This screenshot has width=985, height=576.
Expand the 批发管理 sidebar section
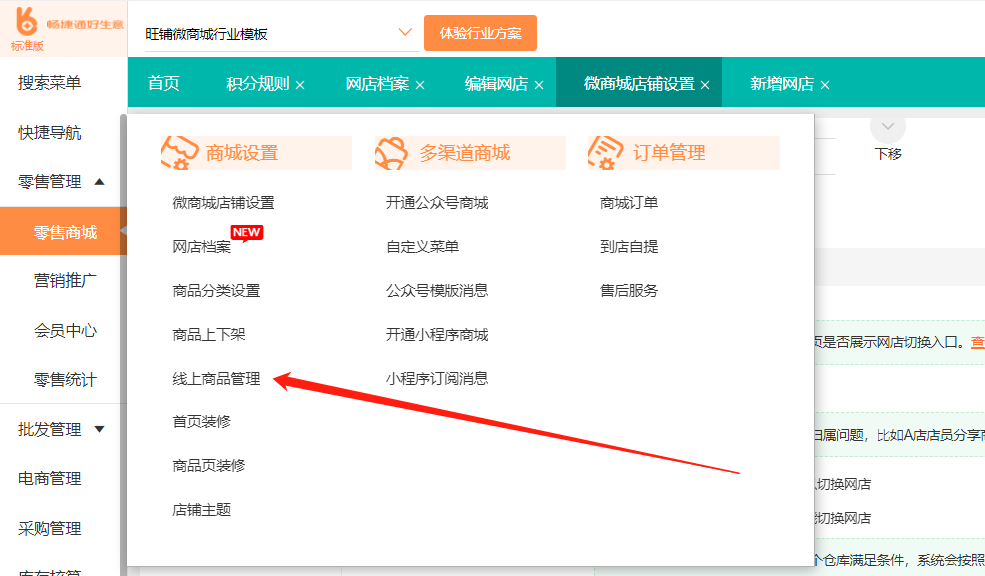99,430
